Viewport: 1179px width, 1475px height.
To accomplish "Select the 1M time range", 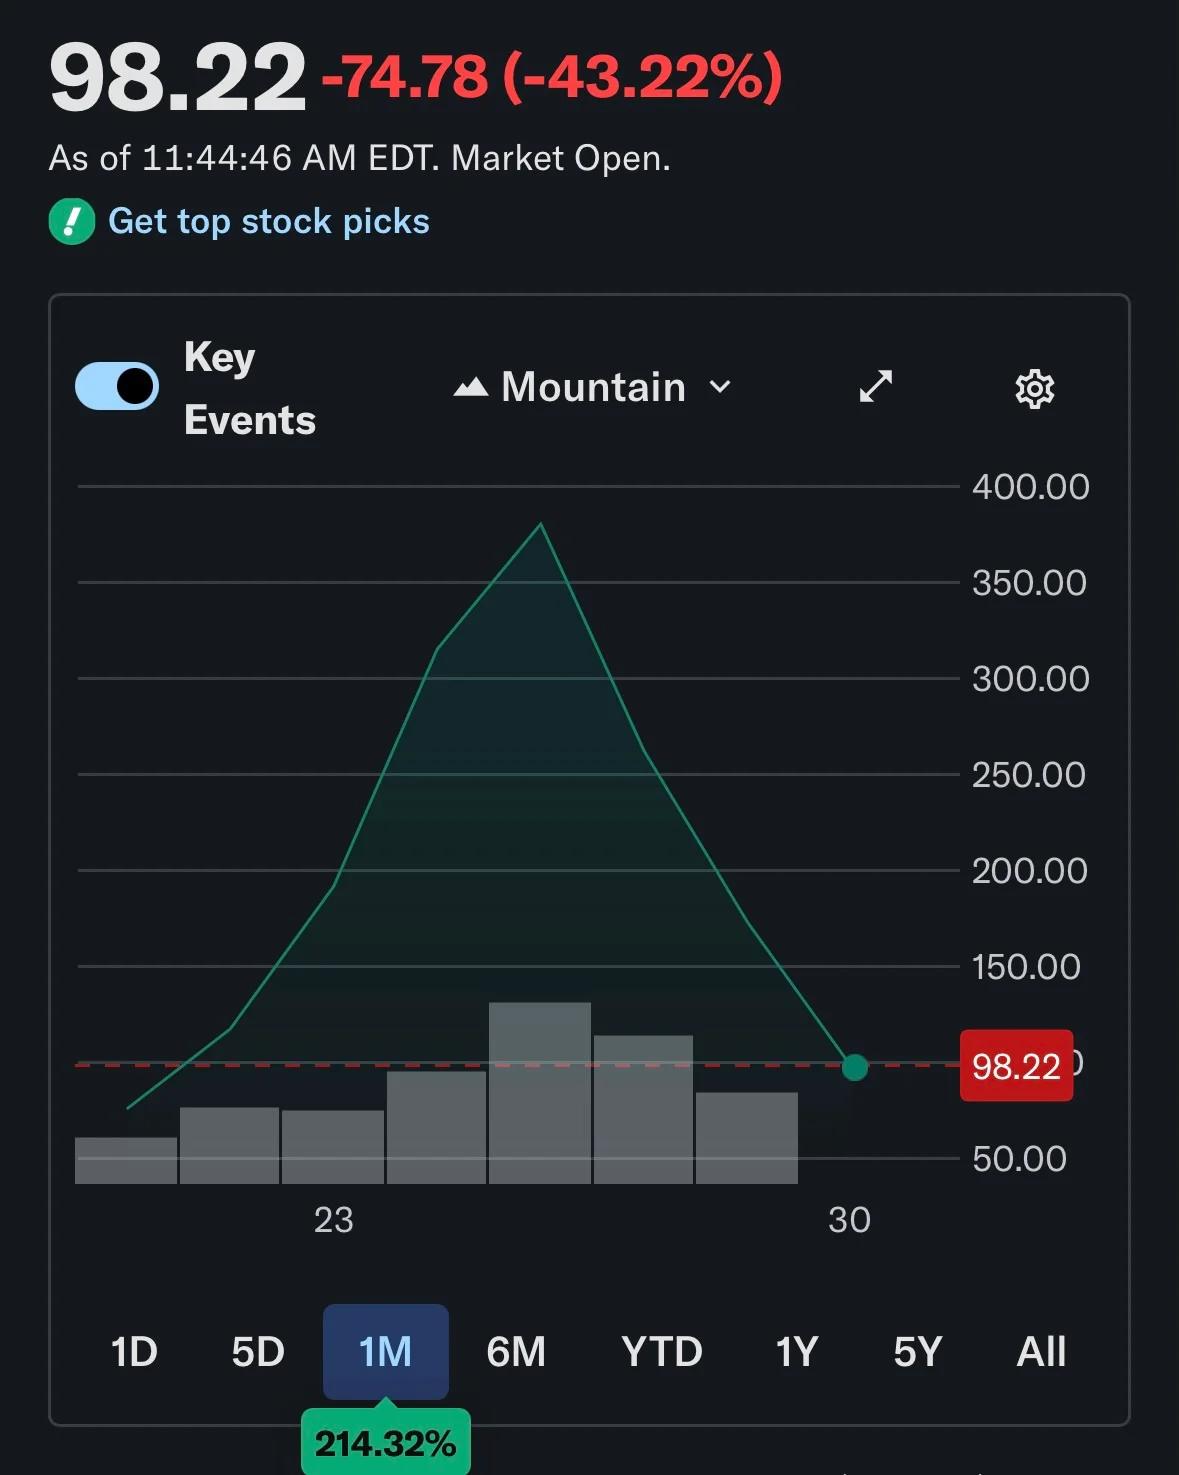I will point(385,1352).
